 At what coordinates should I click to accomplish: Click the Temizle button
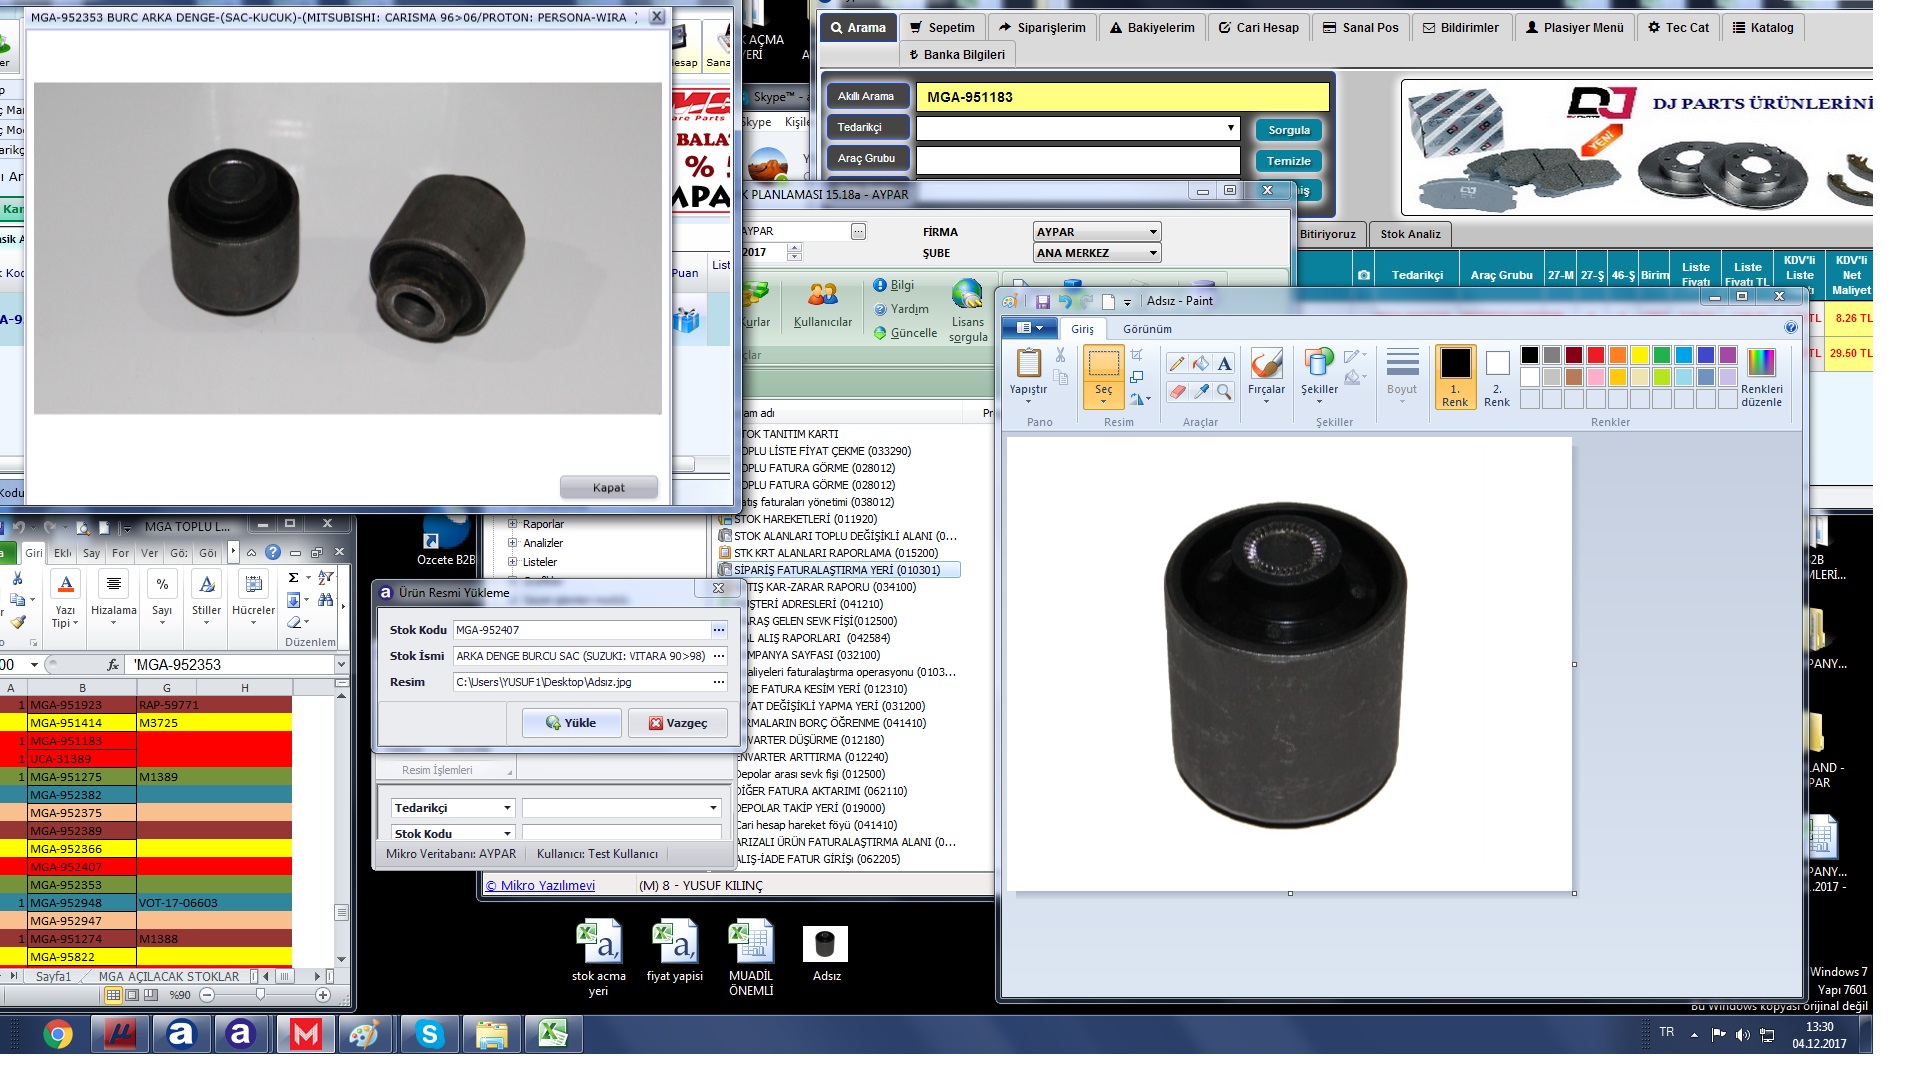(x=1288, y=161)
